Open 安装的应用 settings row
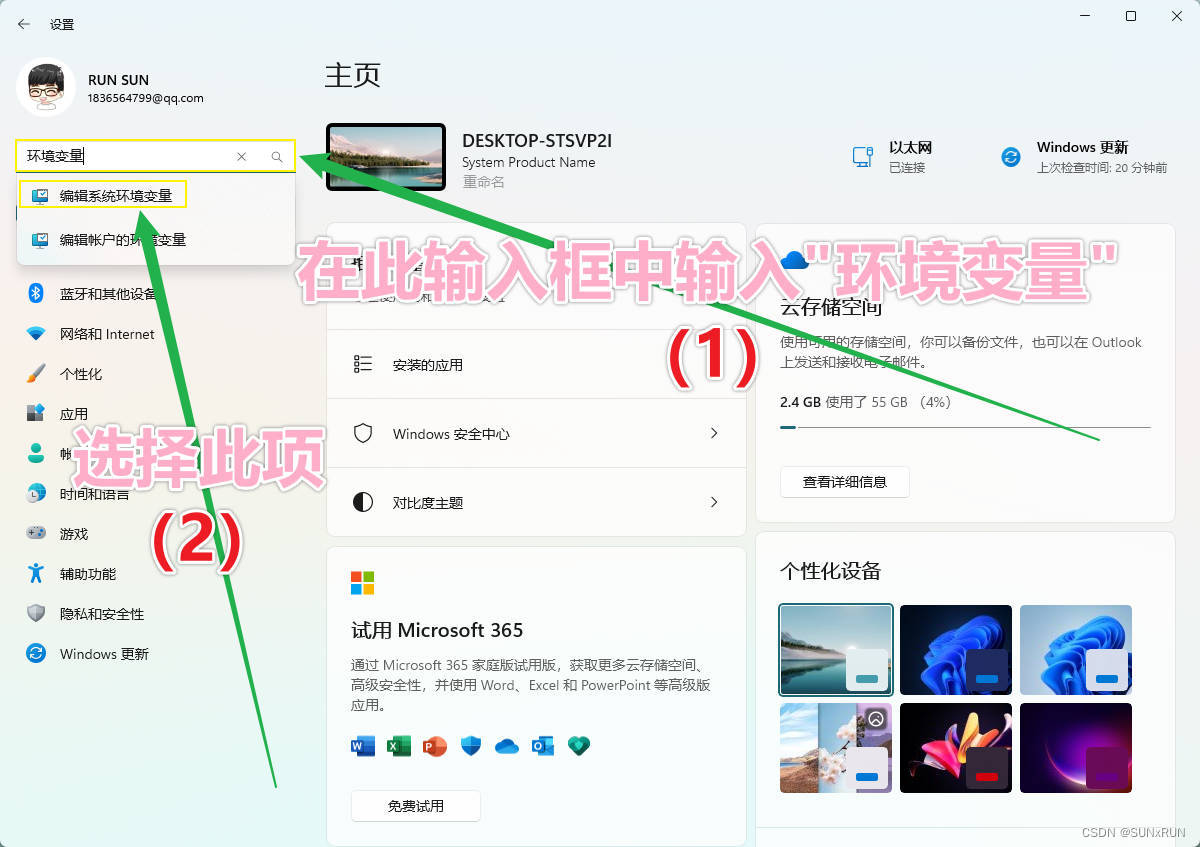 pos(536,365)
